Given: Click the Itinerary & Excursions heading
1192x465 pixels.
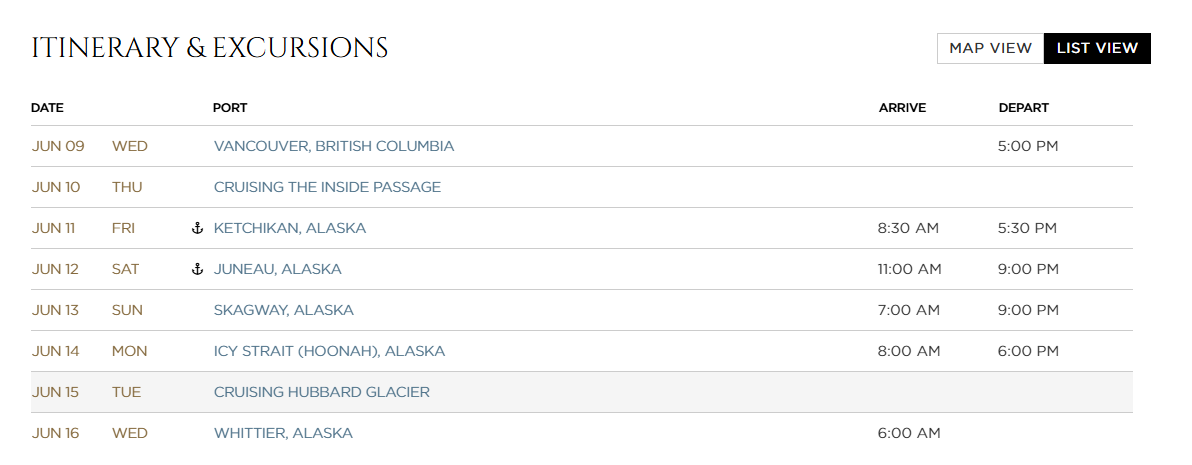Looking at the screenshot, I should [209, 47].
